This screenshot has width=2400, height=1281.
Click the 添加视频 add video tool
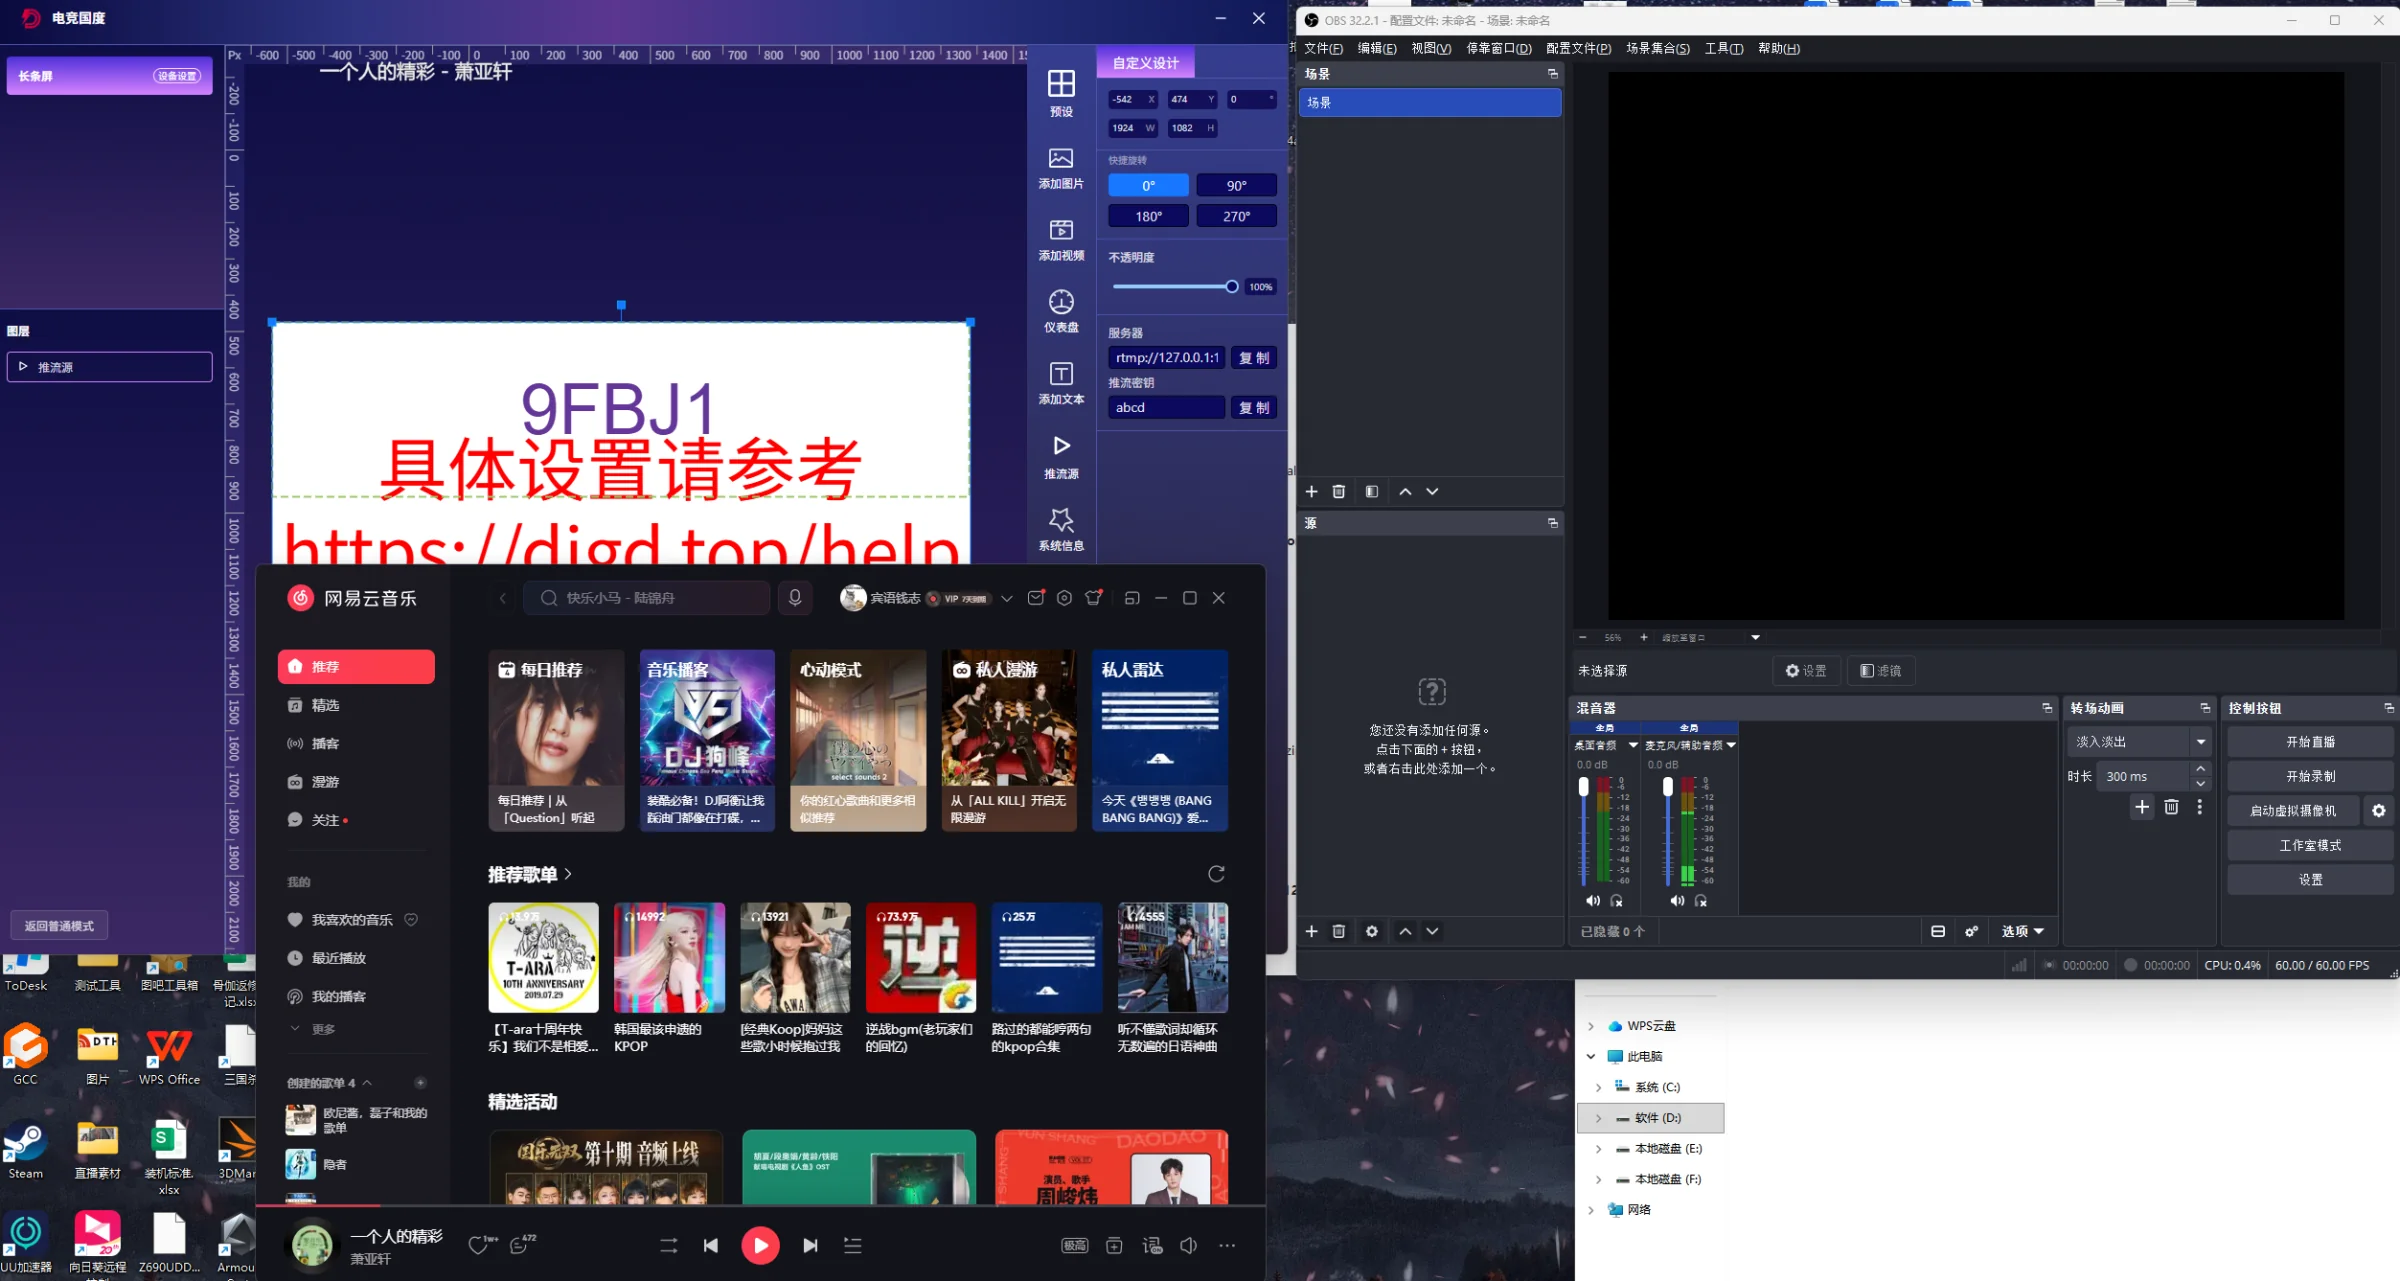(1061, 240)
